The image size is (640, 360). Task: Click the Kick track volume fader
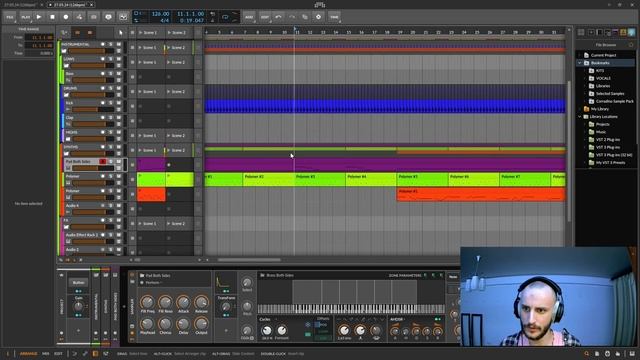pyautogui.click(x=93, y=110)
